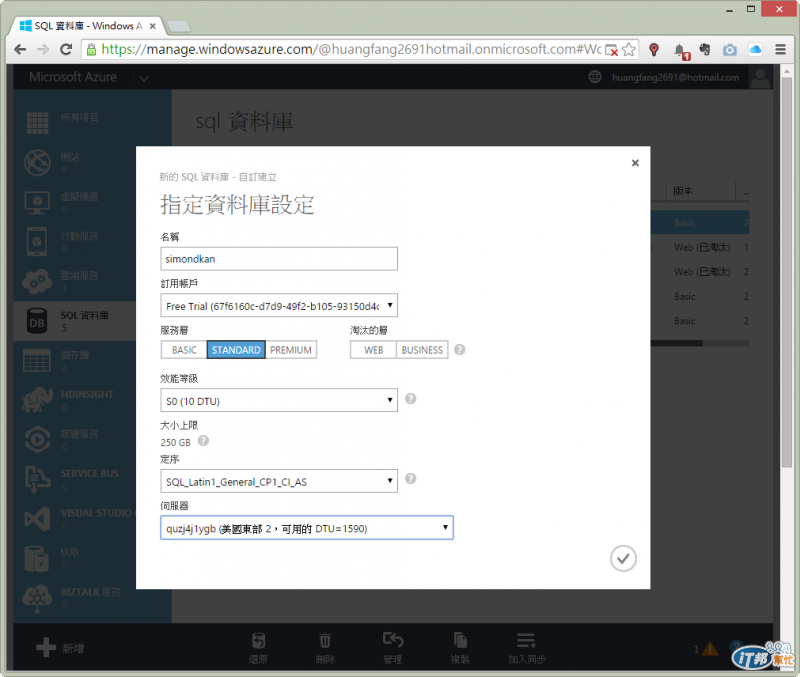The width and height of the screenshot is (800, 677).
Task: Open the Storage table icon in sidebar
Action: pos(37,360)
